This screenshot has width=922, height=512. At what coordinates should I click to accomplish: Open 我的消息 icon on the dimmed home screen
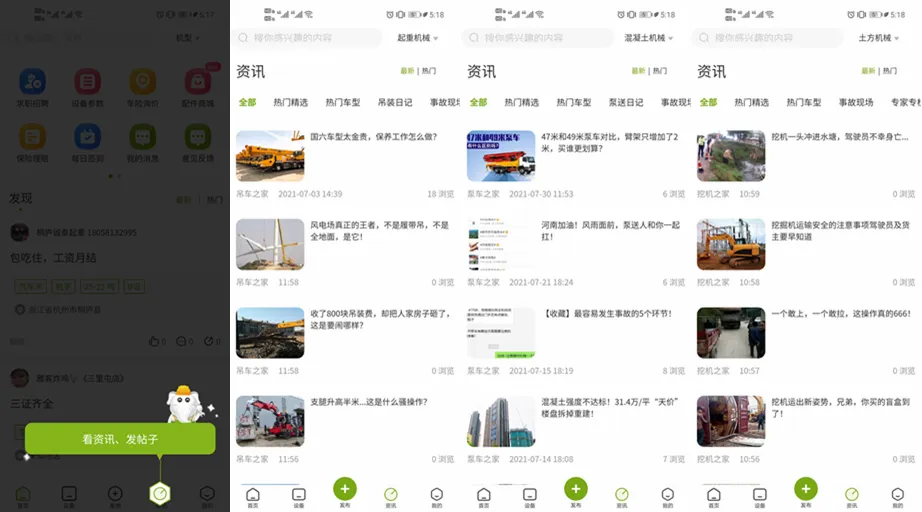(142, 137)
